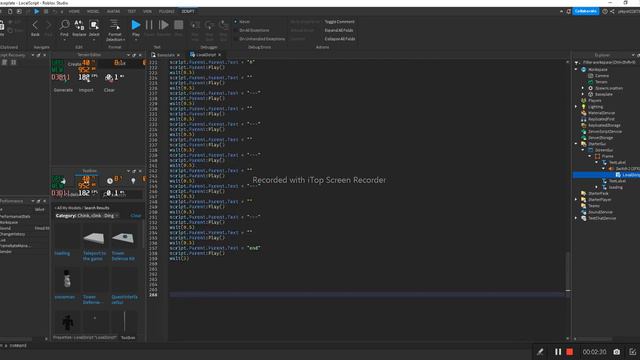The height and width of the screenshot is (360, 640).
Task: Open the SCRIPT ribbon tab
Action: [188, 11]
